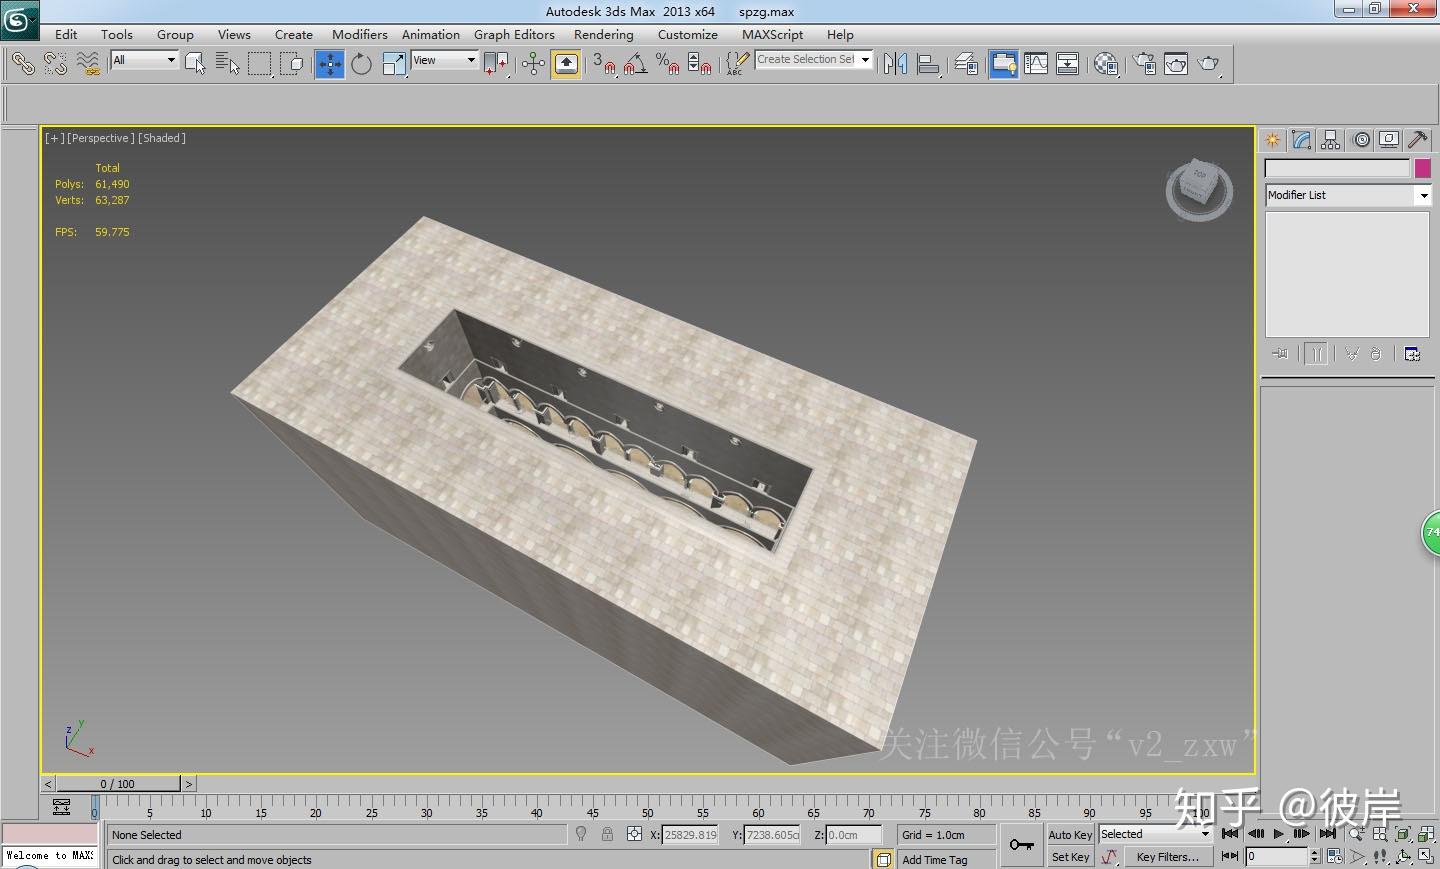The height and width of the screenshot is (869, 1440).
Task: Click the X coordinate input field
Action: pyautogui.click(x=691, y=835)
